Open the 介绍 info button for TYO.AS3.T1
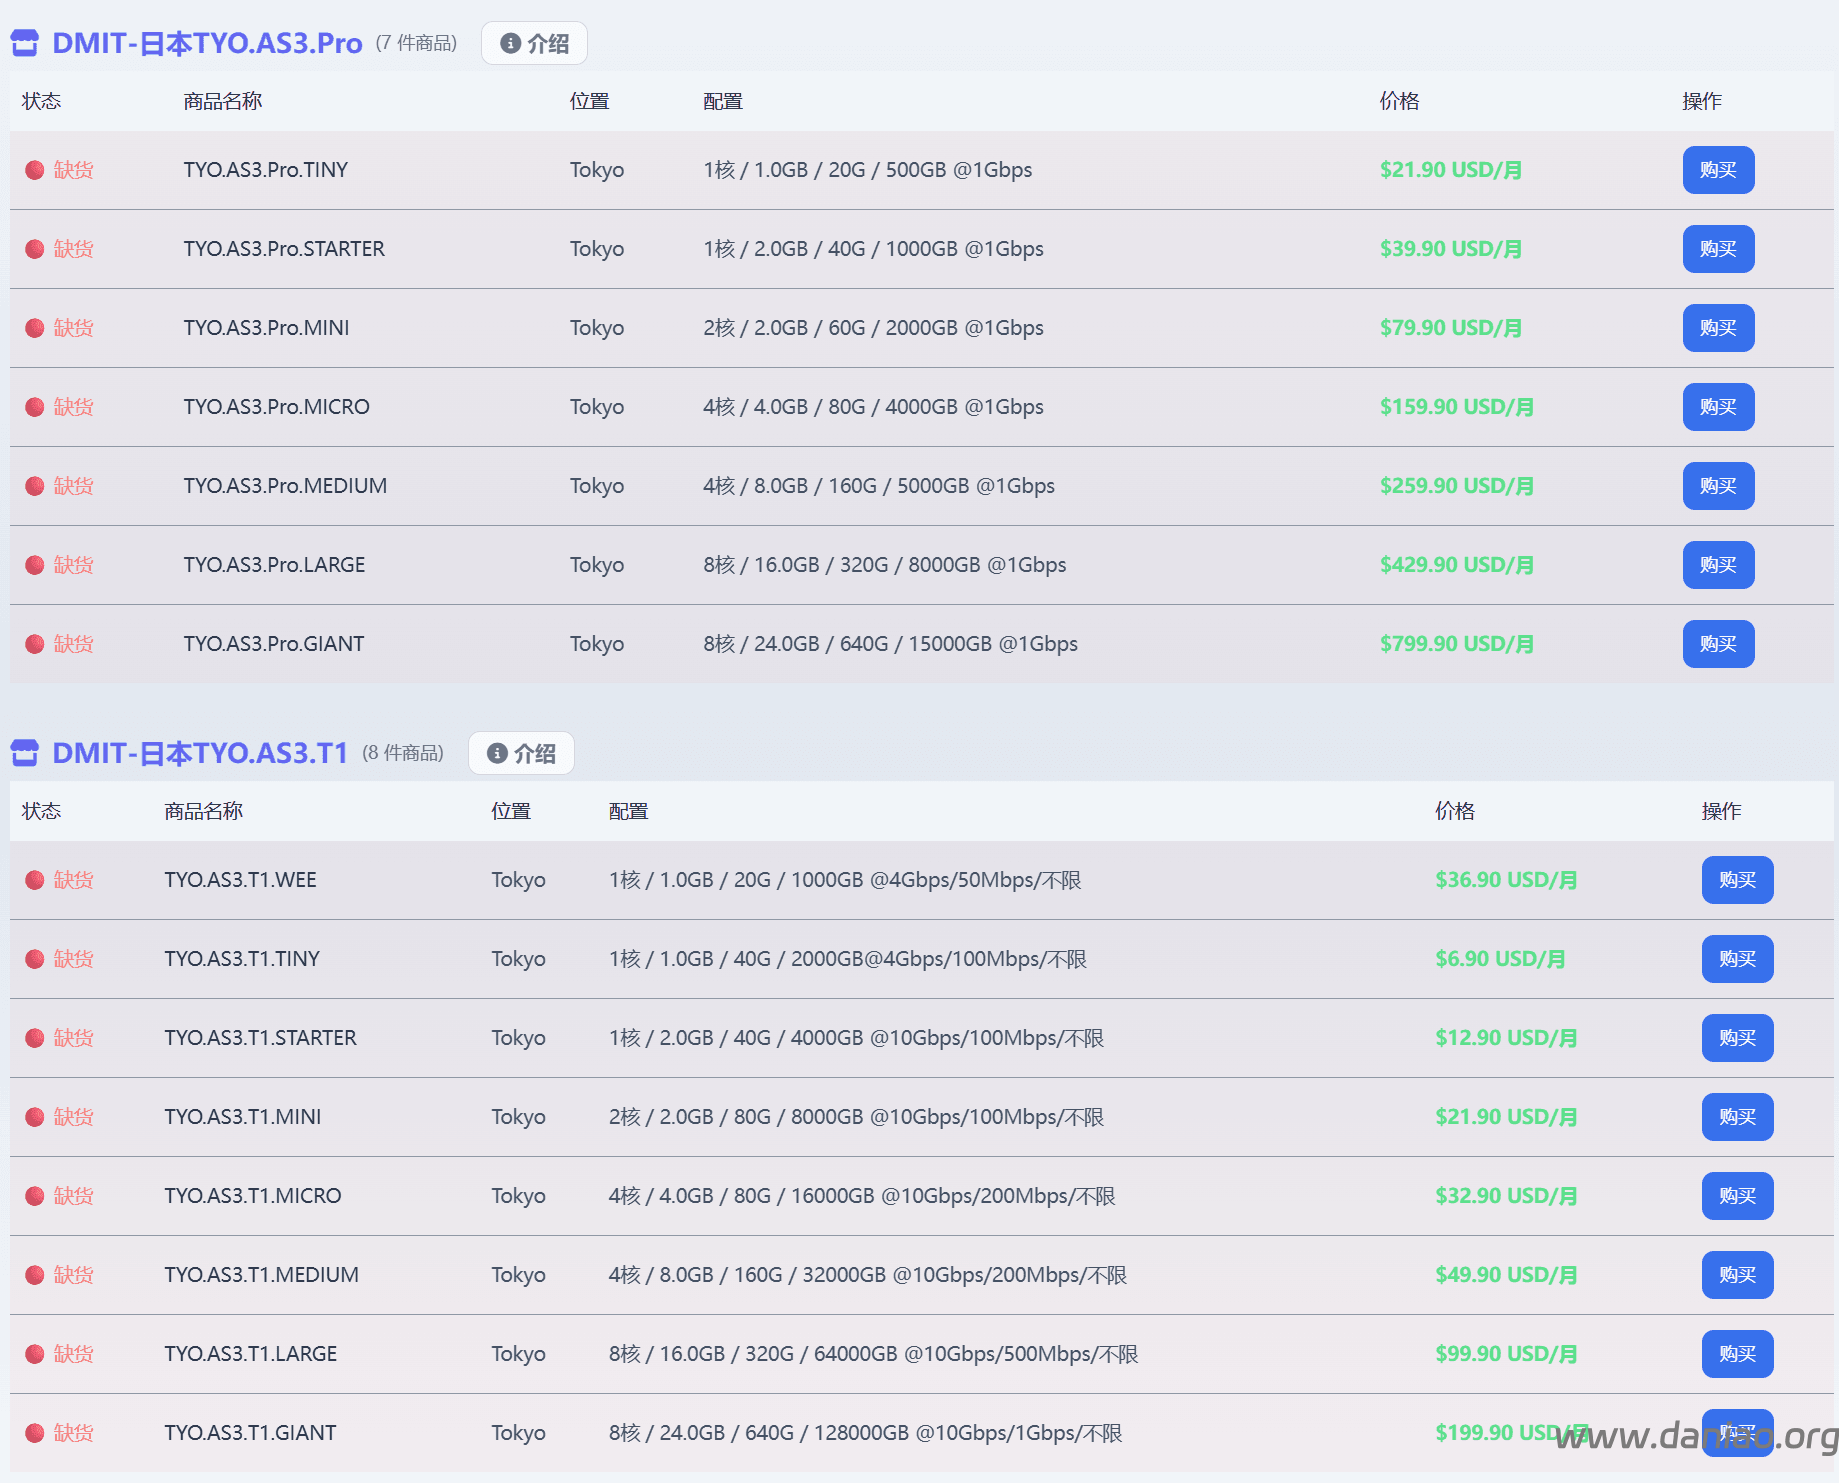 click(521, 753)
